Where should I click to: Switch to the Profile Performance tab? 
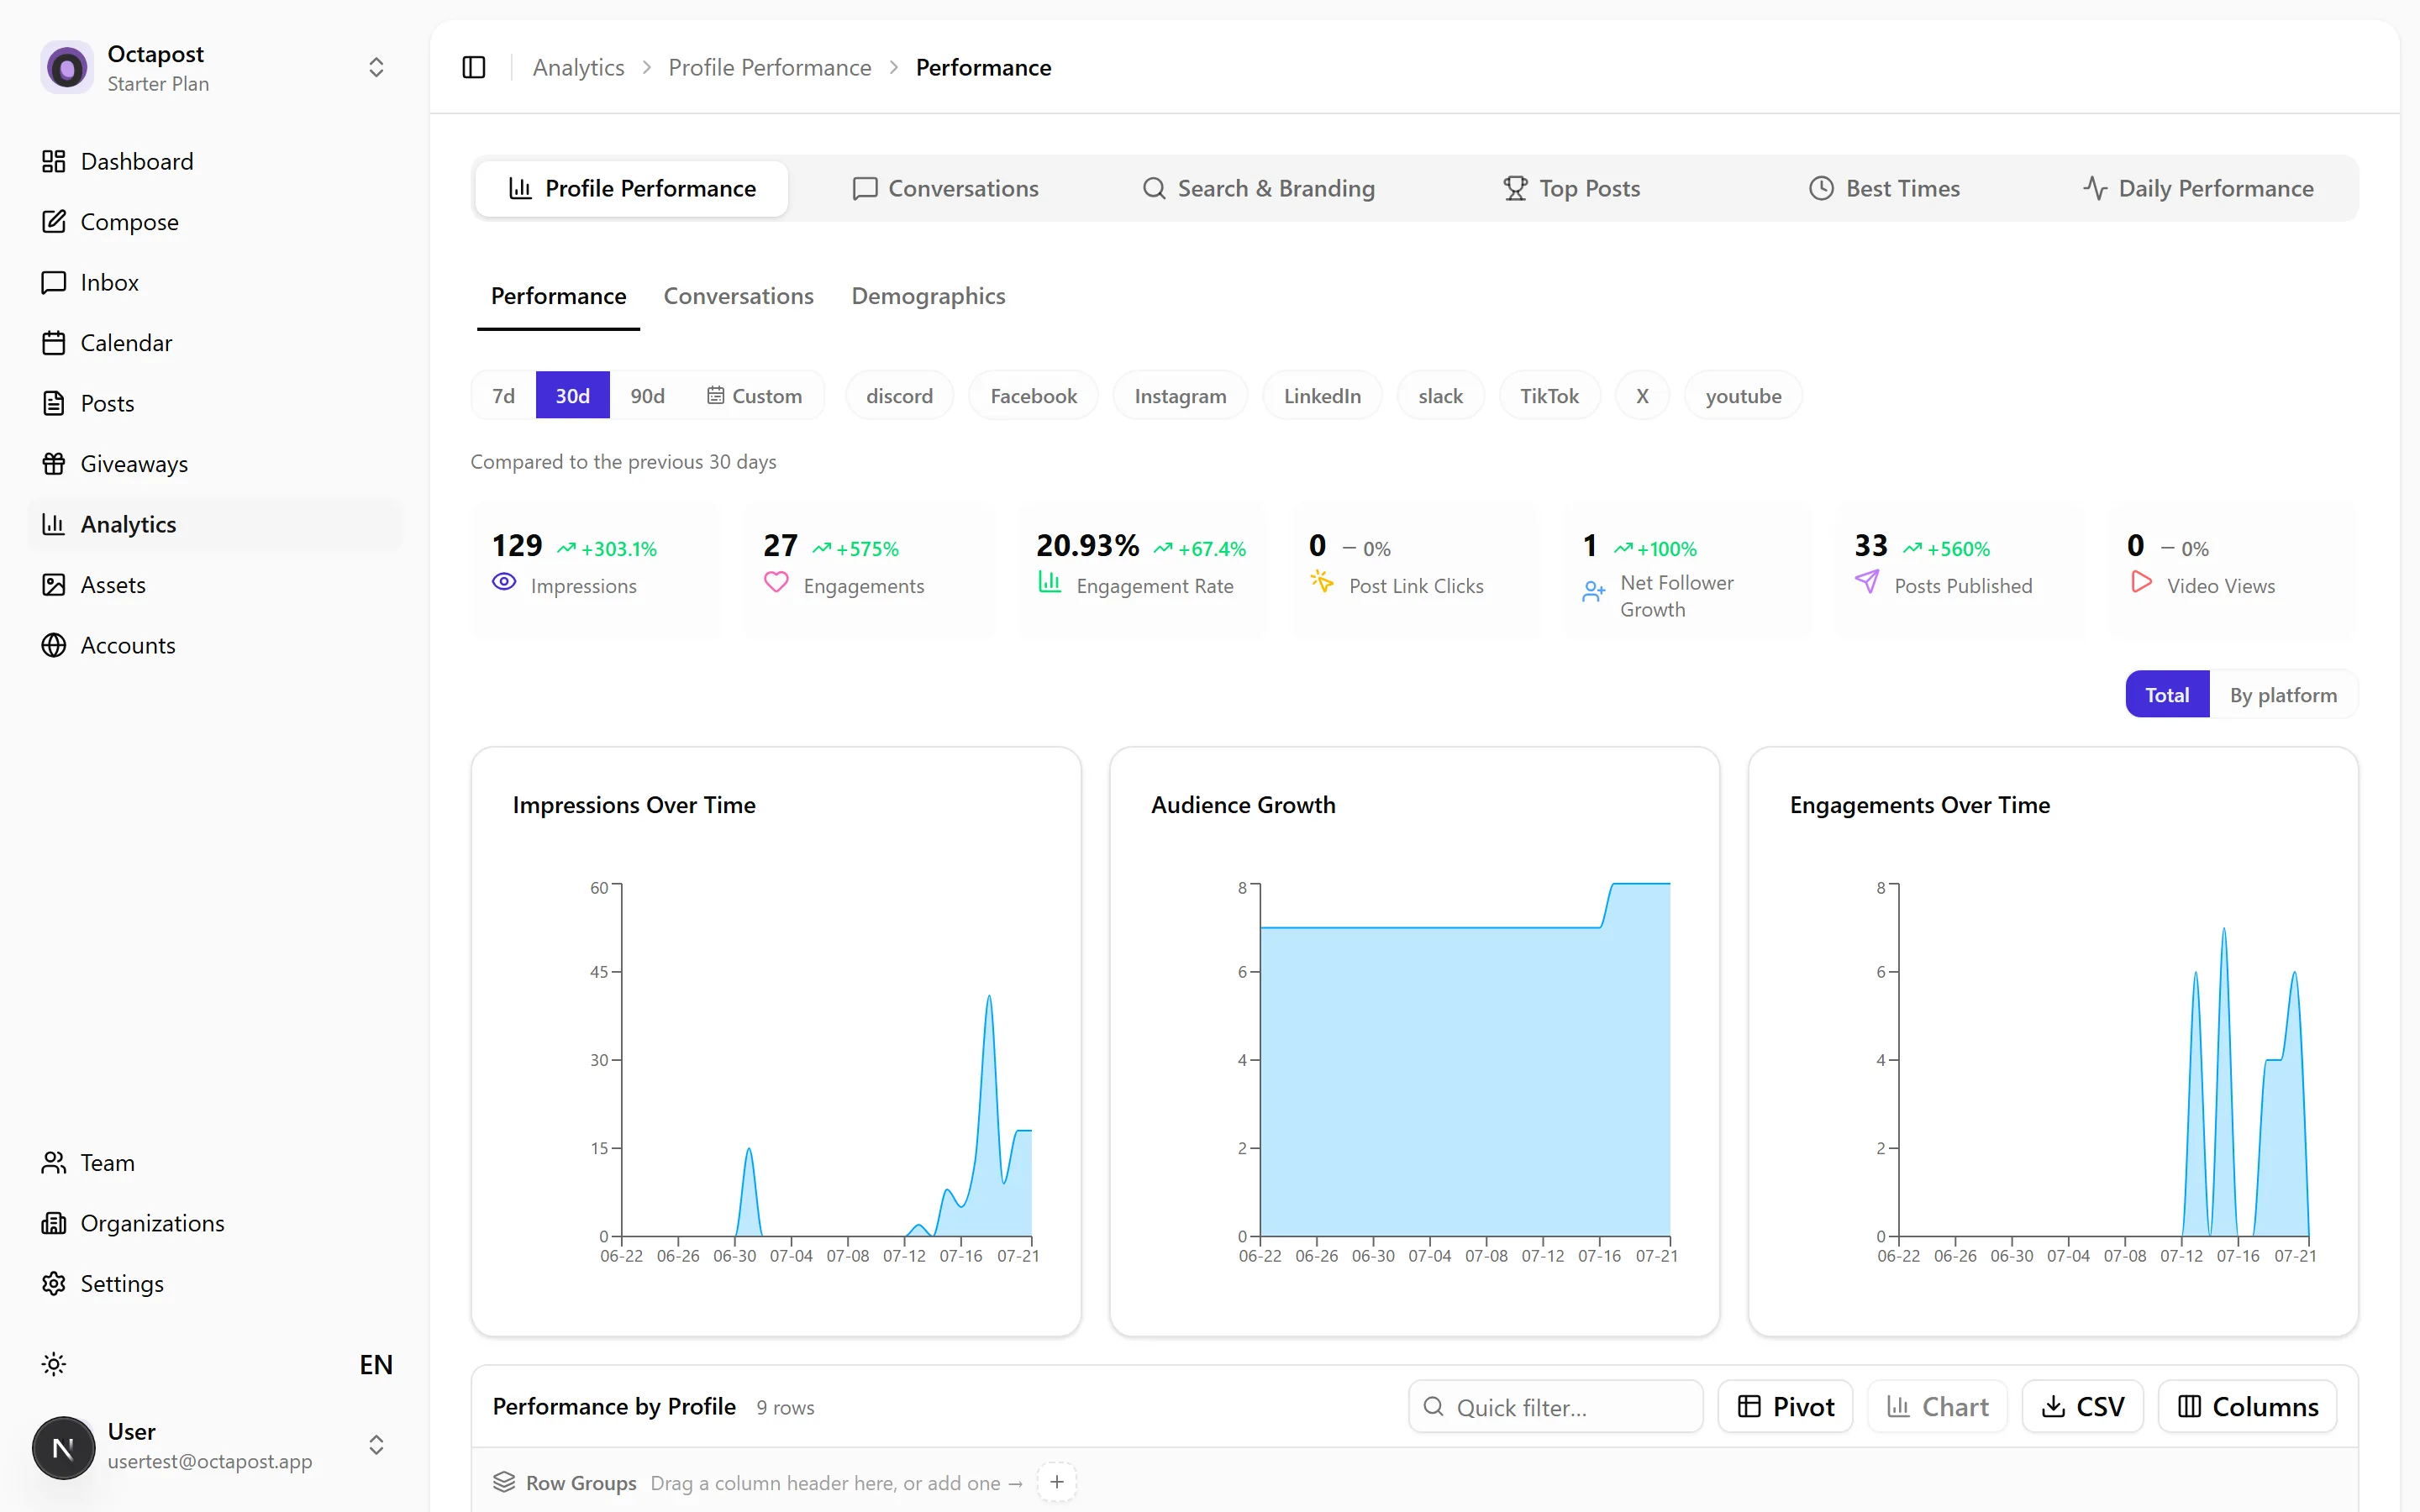tap(632, 188)
